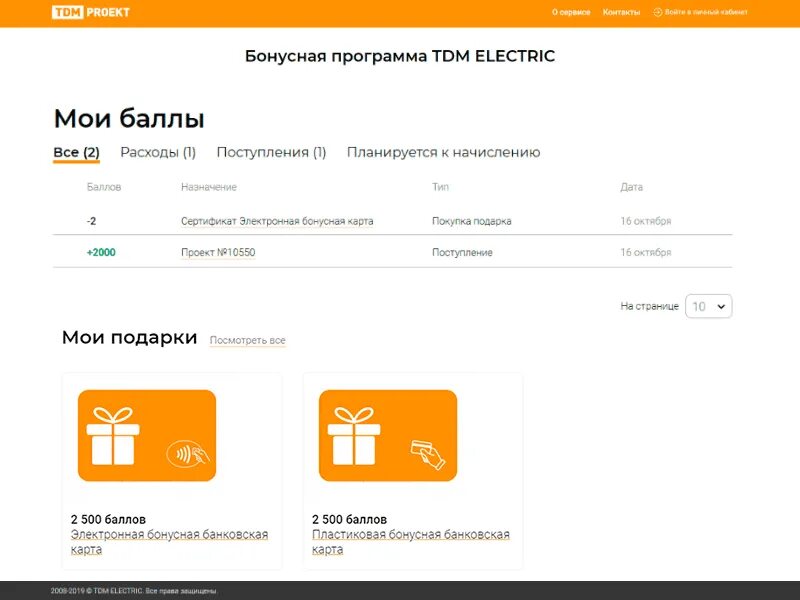Click the 'Дата' column header
800x600 pixels.
coord(632,187)
